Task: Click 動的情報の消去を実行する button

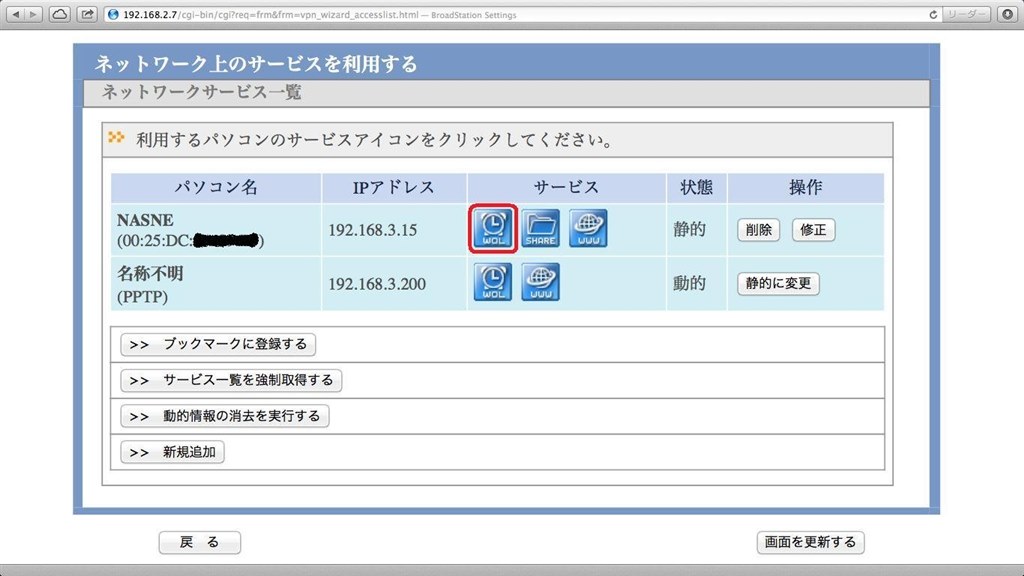Action: [225, 416]
